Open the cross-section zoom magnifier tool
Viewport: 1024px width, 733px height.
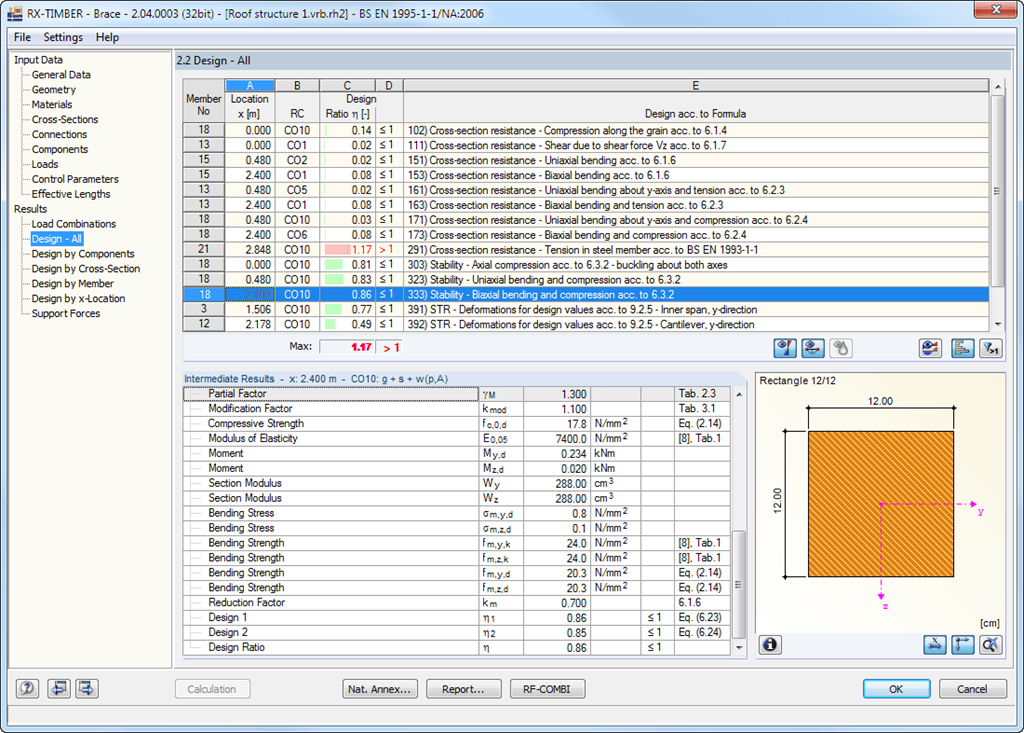point(993,645)
